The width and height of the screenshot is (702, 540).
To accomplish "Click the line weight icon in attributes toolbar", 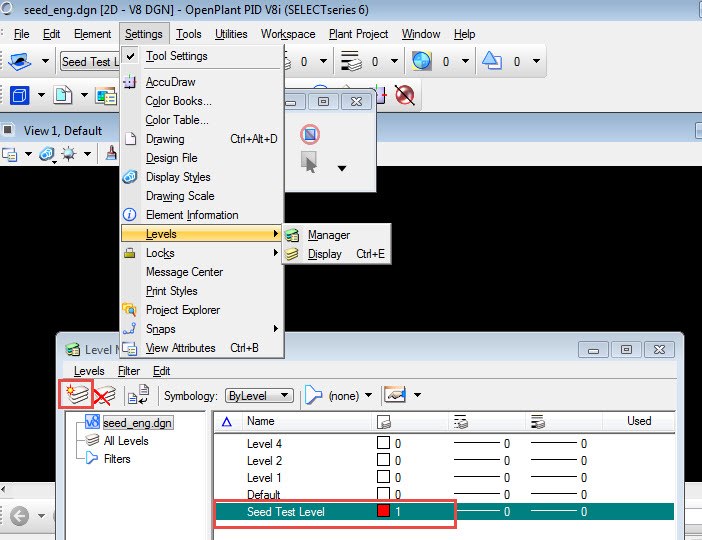I will [351, 61].
